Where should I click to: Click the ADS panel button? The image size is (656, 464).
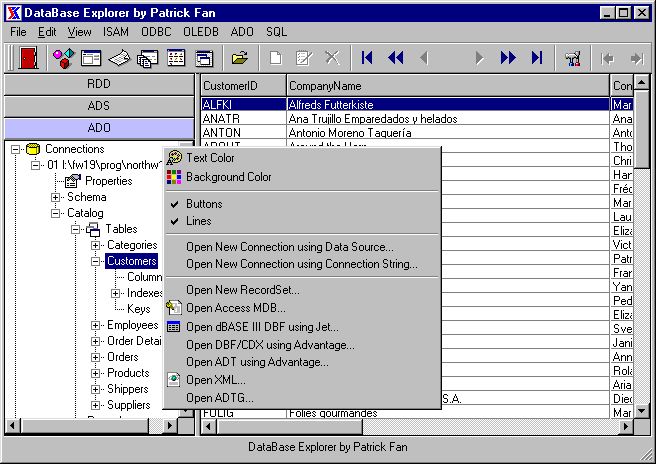(99, 106)
